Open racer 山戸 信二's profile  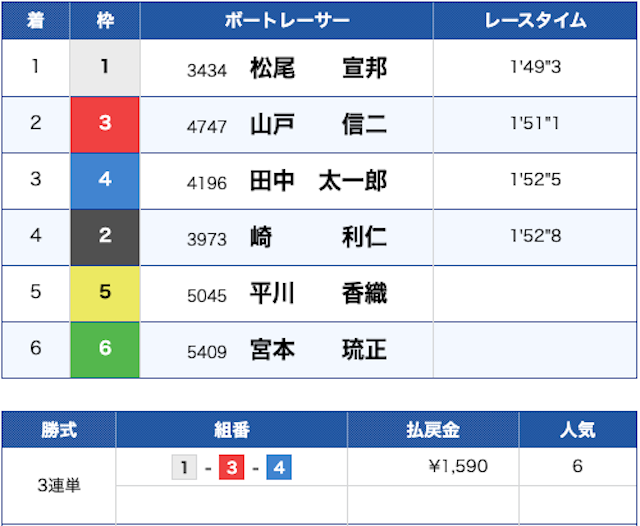tap(317, 125)
